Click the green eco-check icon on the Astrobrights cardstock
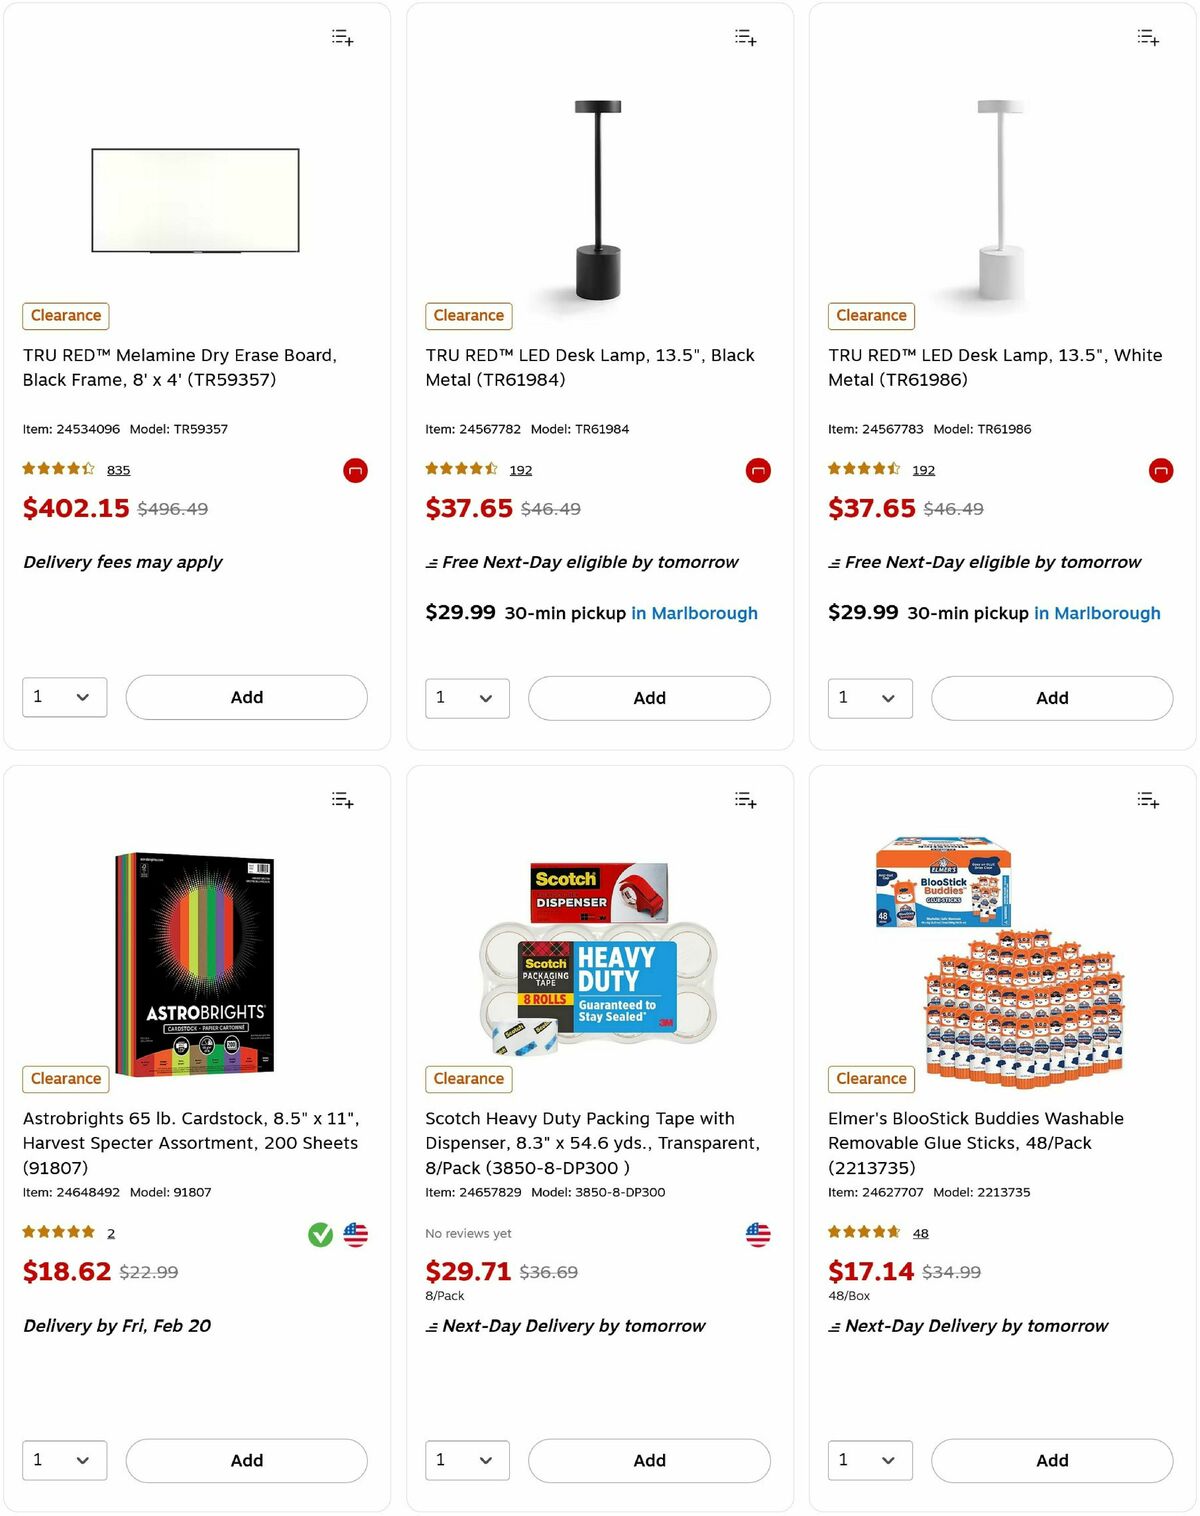The width and height of the screenshot is (1200, 1516). pyautogui.click(x=320, y=1233)
